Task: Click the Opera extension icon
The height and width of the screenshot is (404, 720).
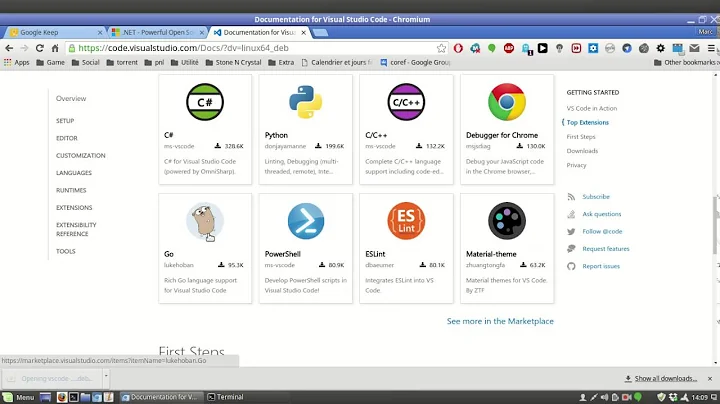Action: point(458,48)
